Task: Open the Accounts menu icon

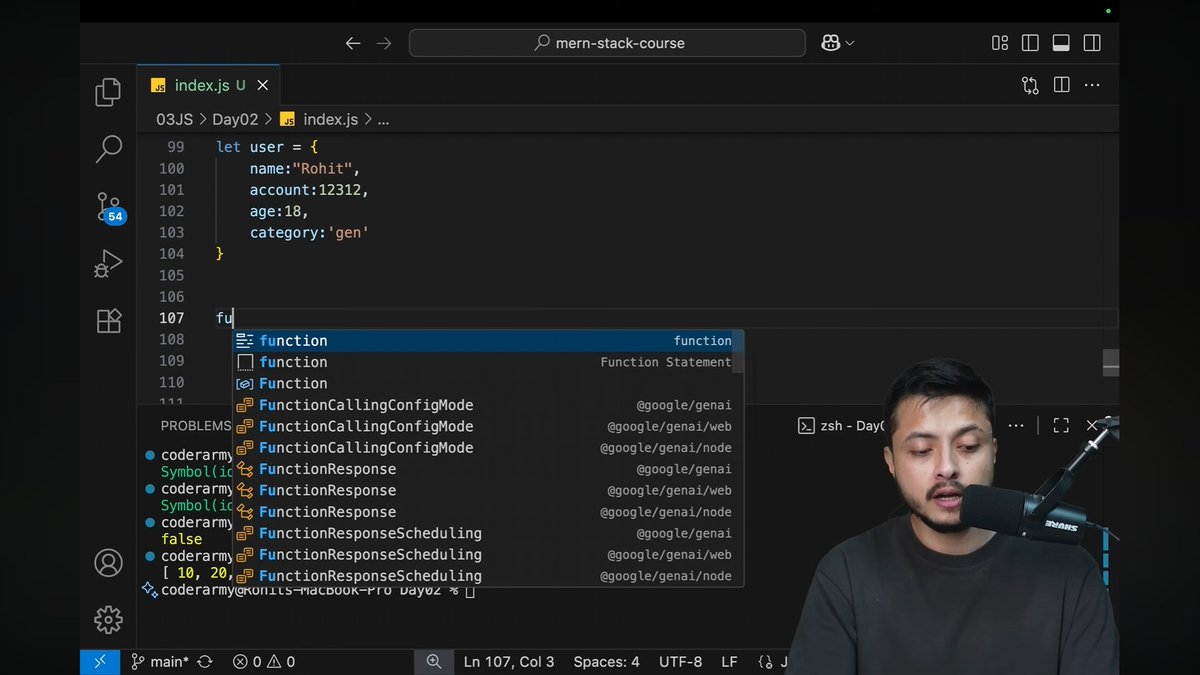Action: pyautogui.click(x=108, y=562)
